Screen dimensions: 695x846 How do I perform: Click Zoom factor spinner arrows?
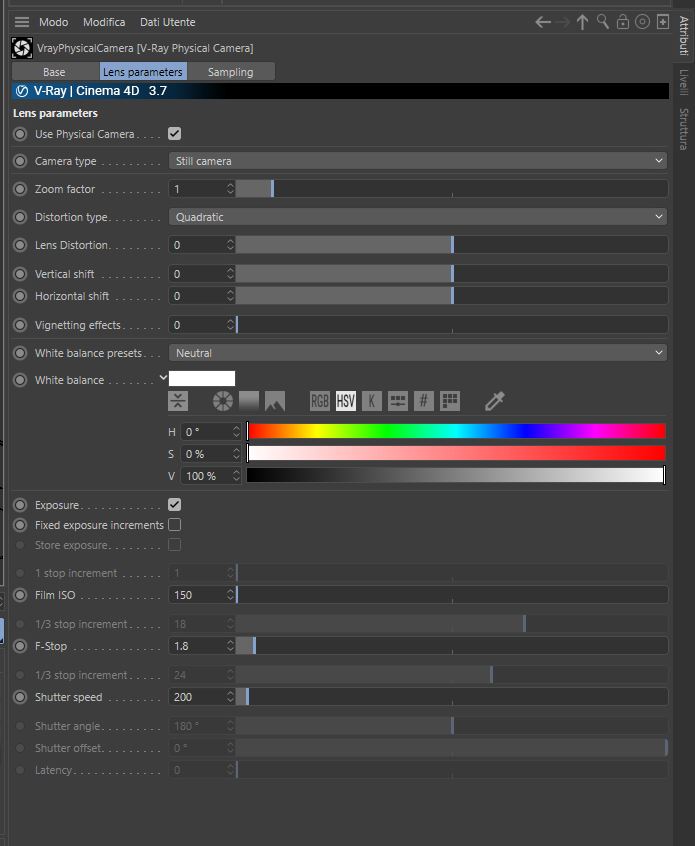230,189
